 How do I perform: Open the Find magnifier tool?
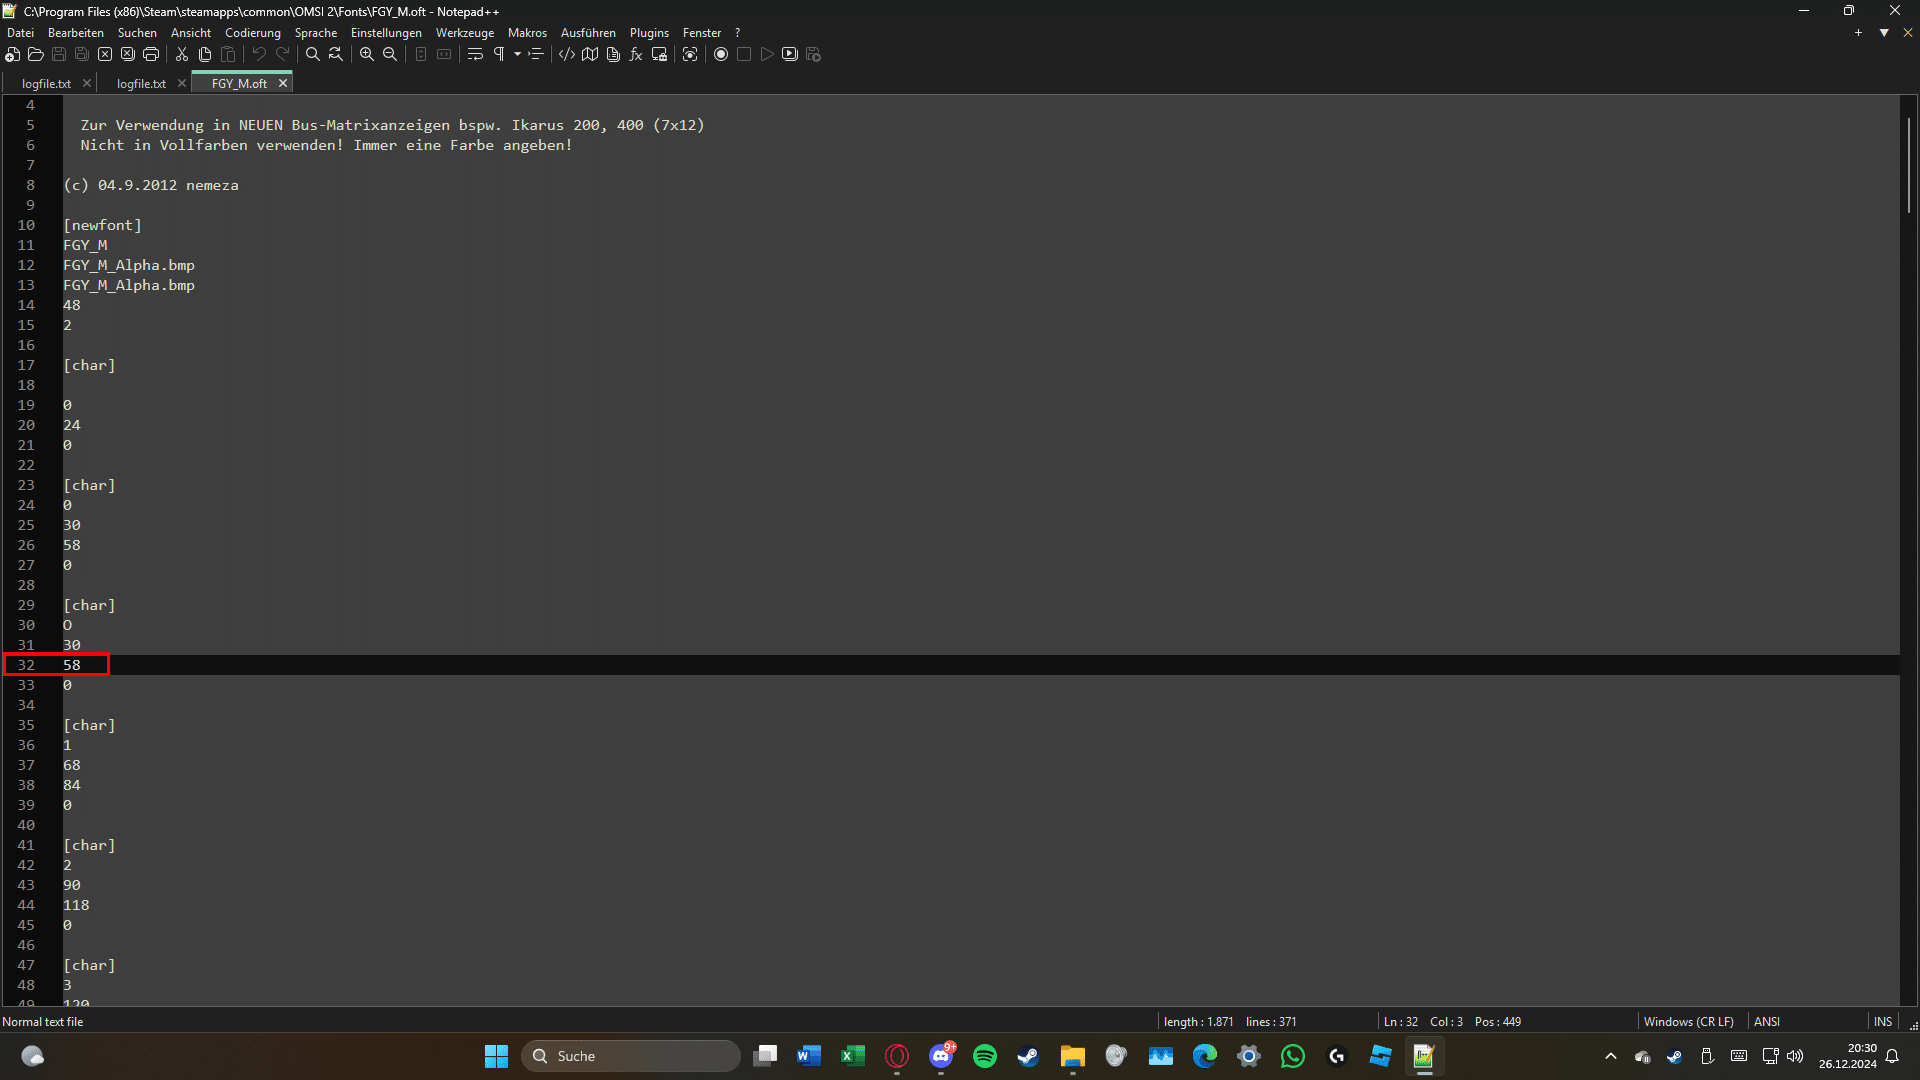[x=313, y=54]
